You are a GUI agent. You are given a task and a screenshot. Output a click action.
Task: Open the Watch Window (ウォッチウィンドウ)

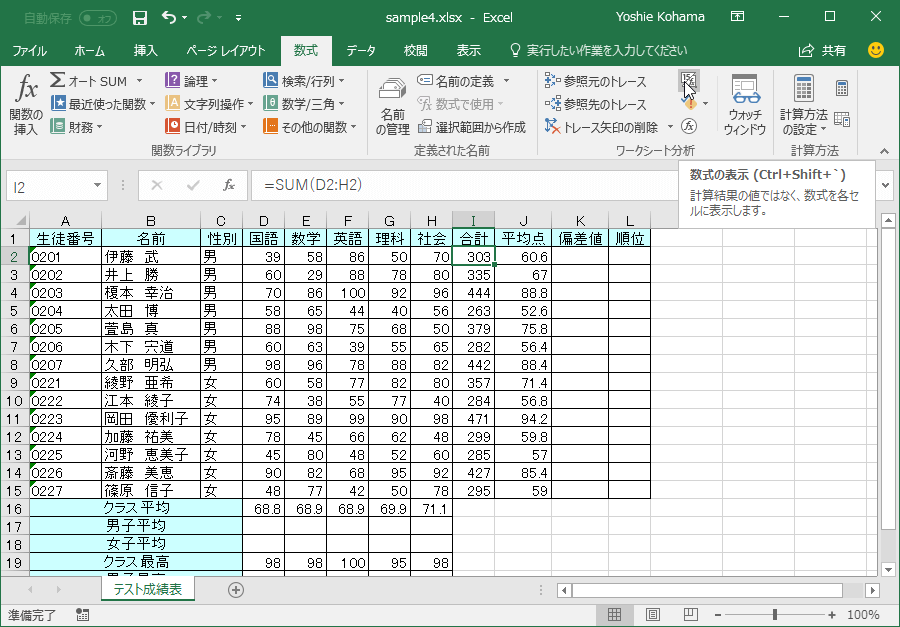pyautogui.click(x=745, y=106)
